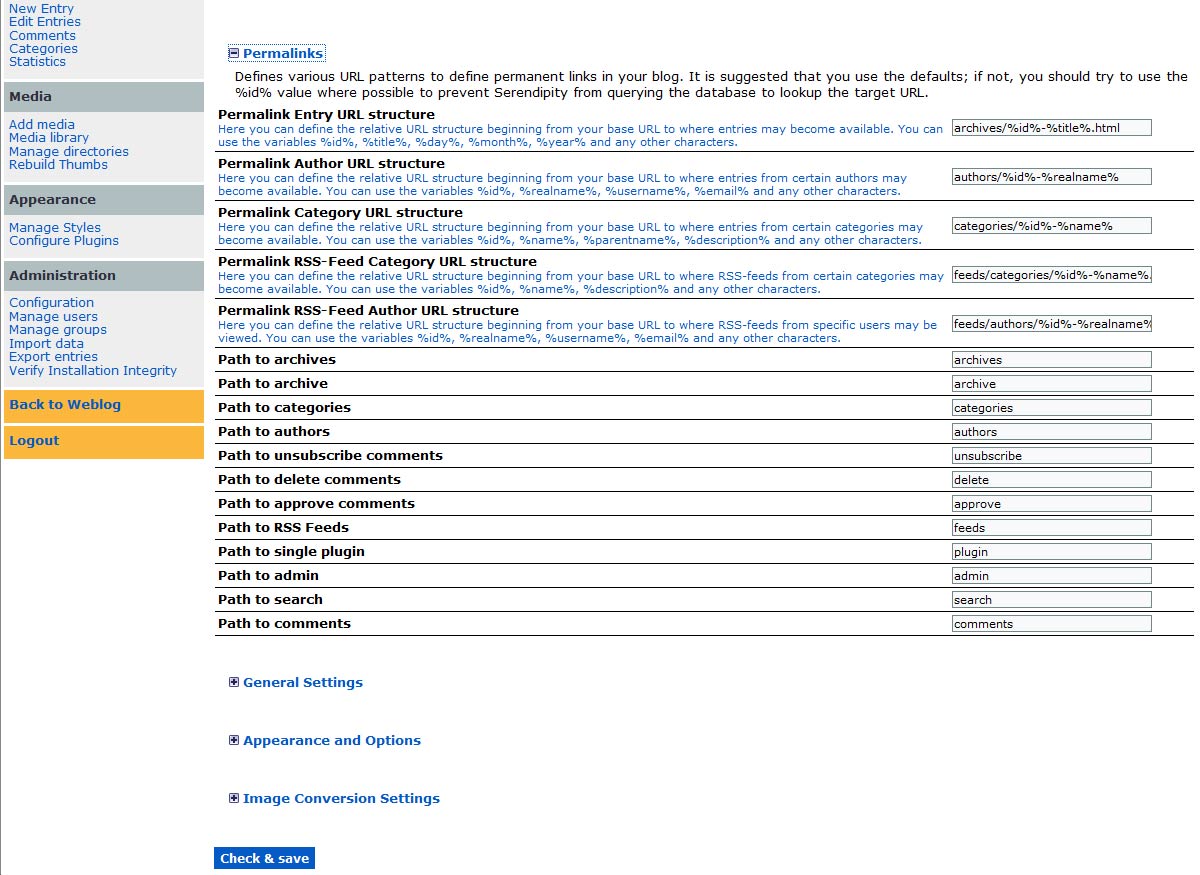
Task: Click the Permalink Entry URL structure field
Action: [1050, 127]
